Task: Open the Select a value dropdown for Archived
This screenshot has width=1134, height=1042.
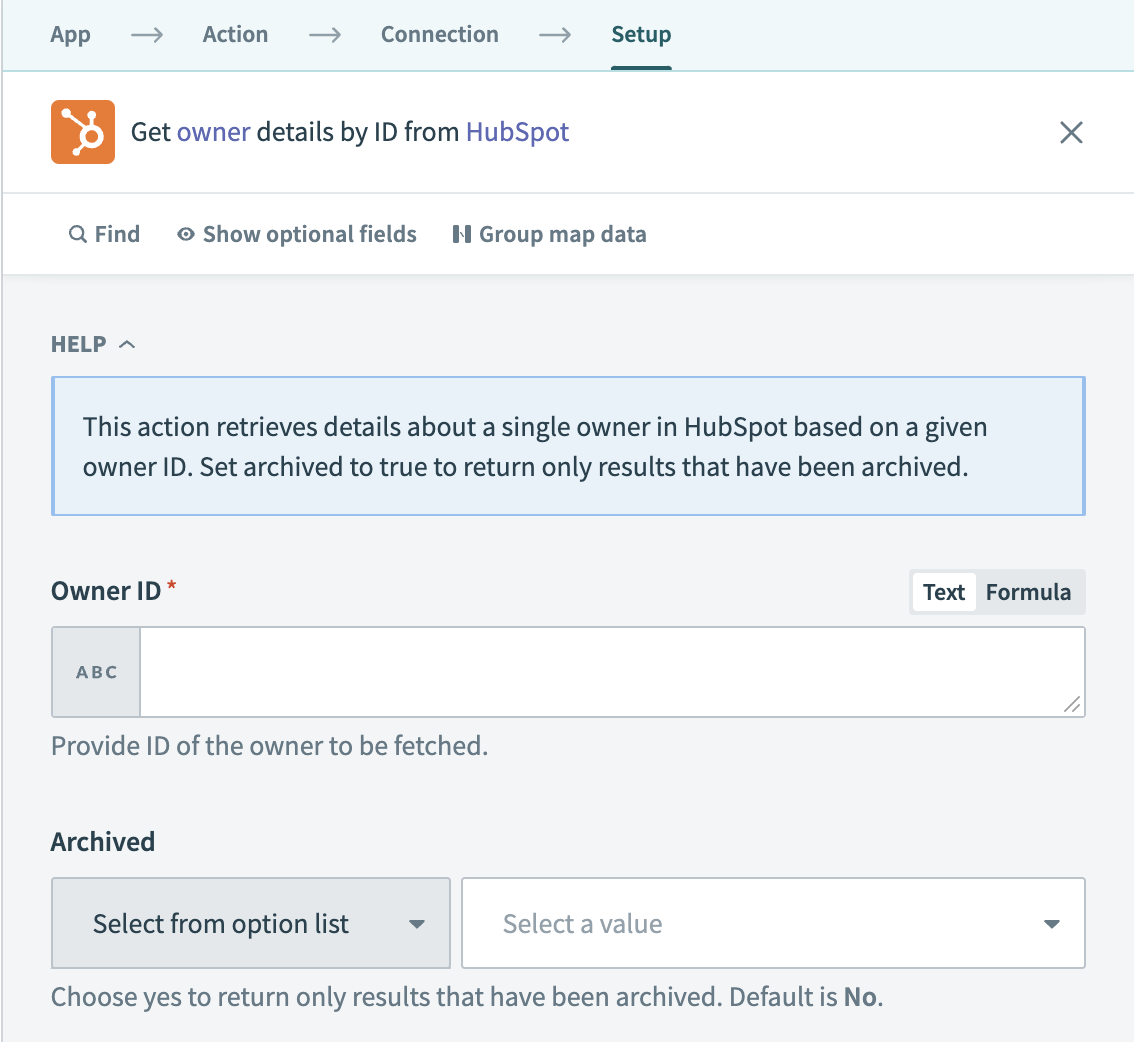Action: pos(773,923)
